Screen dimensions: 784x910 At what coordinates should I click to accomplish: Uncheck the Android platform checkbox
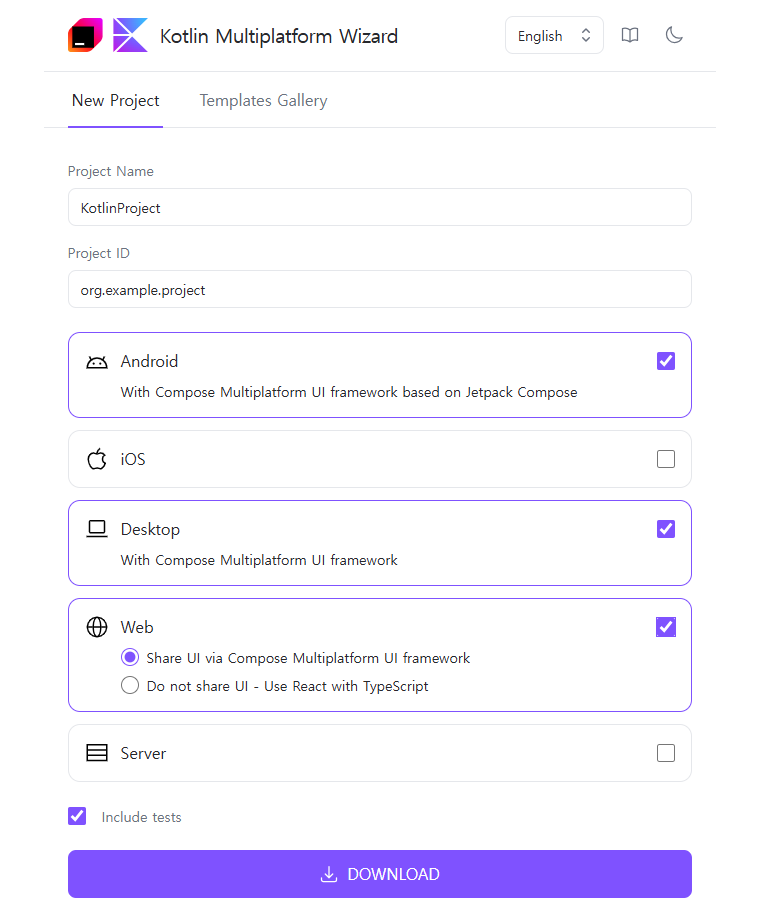(666, 361)
